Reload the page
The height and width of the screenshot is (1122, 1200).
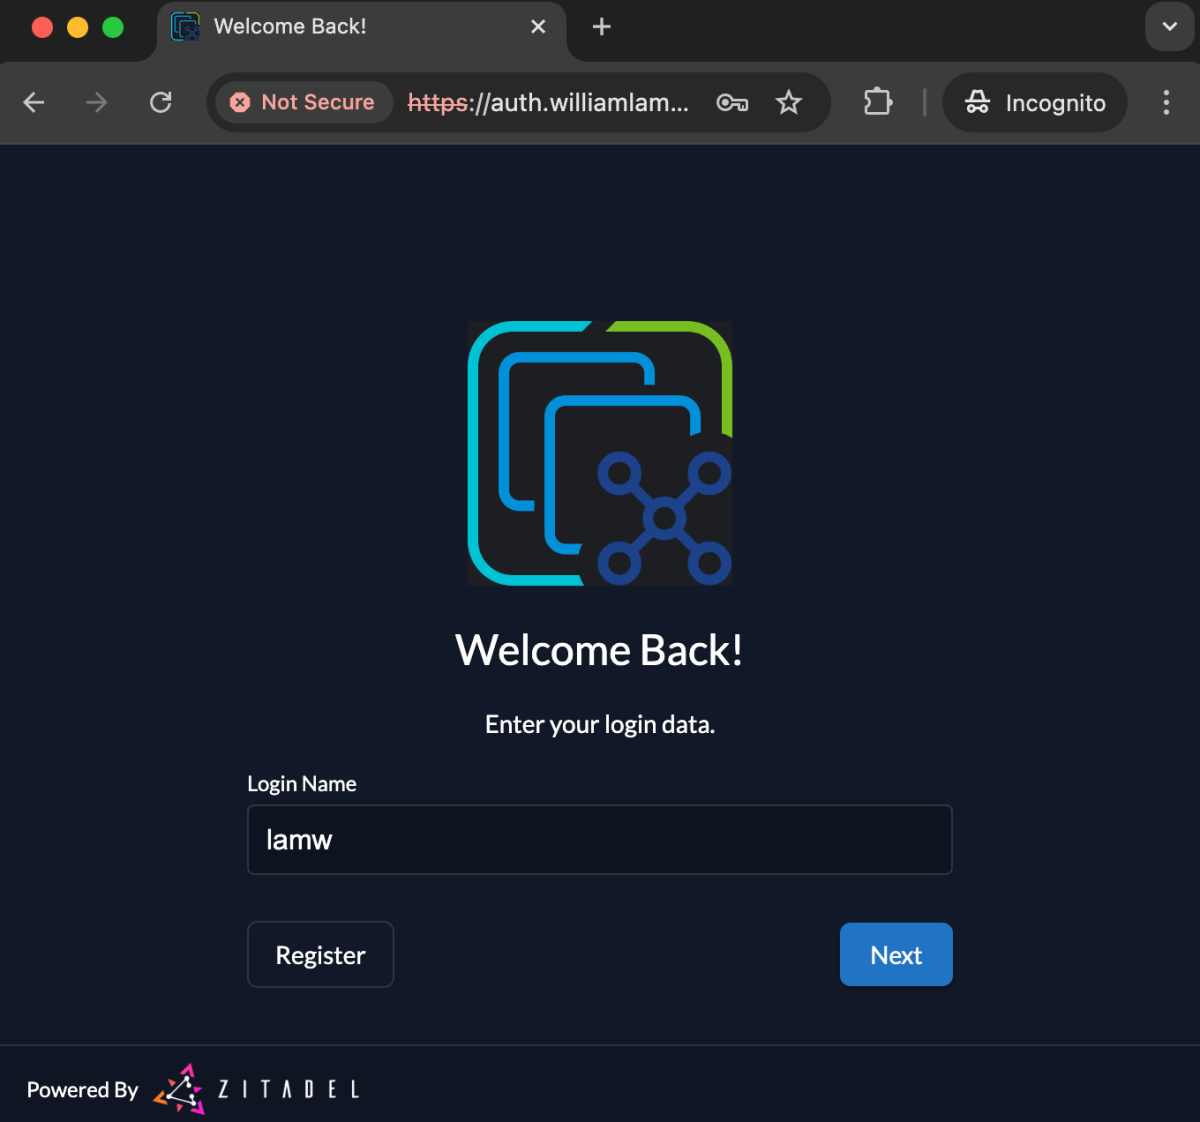pyautogui.click(x=161, y=102)
